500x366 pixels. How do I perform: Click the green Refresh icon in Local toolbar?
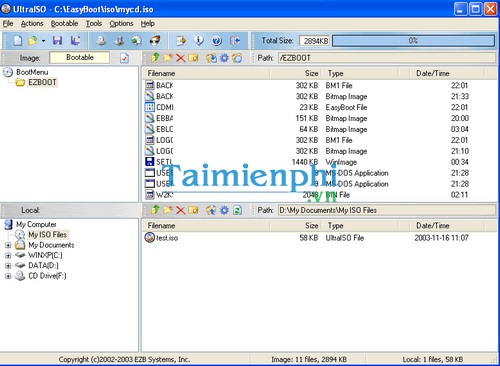coord(237,210)
